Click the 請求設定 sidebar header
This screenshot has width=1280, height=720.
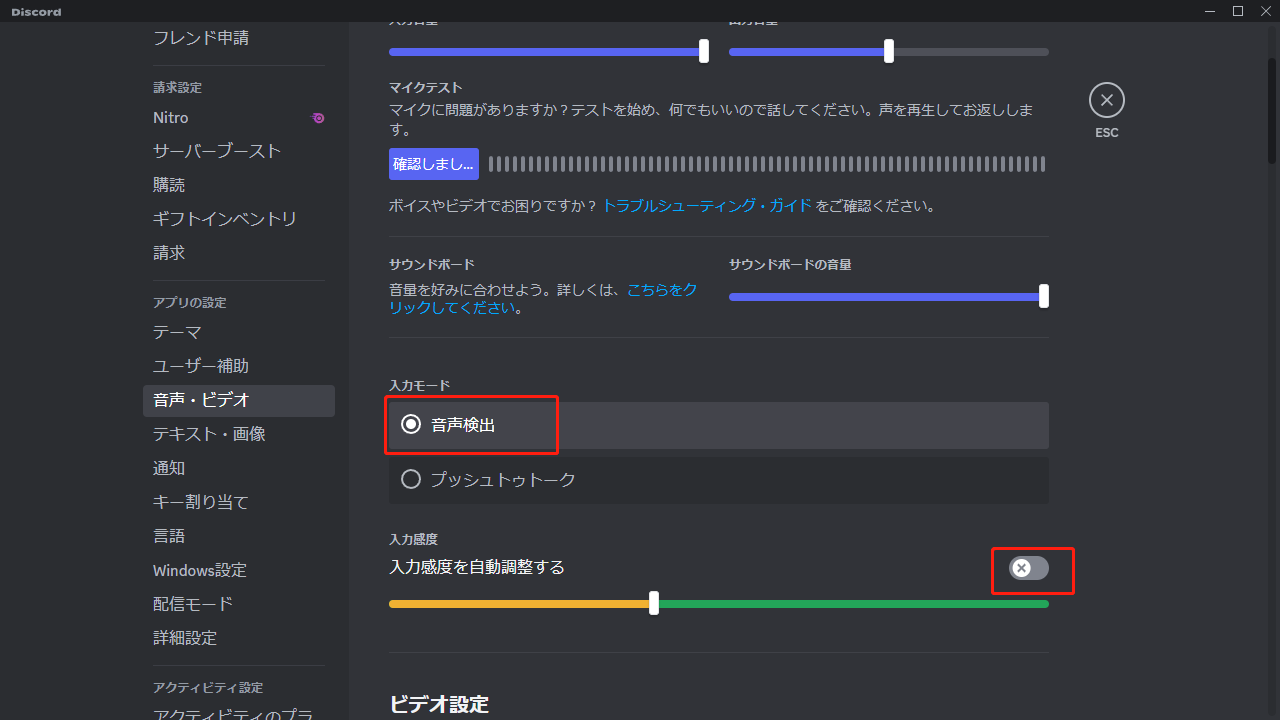click(x=178, y=88)
